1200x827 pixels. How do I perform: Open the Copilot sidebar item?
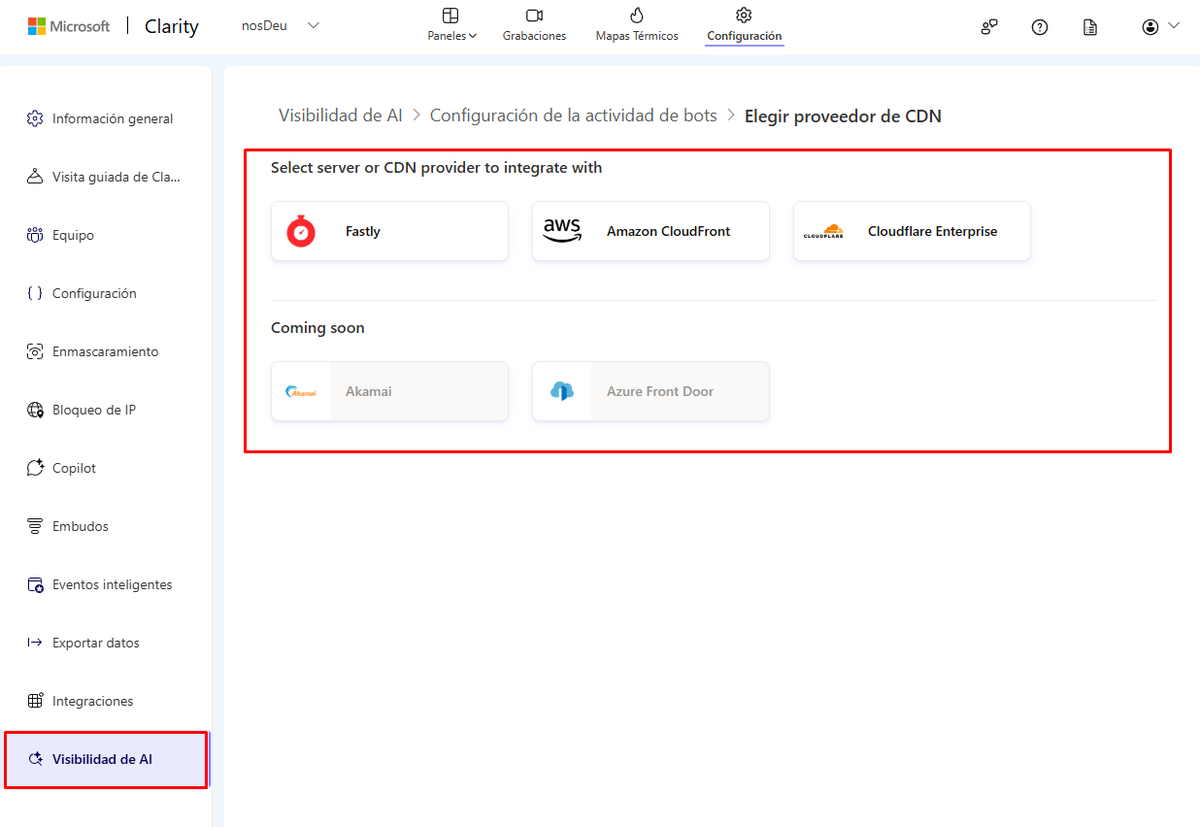(x=106, y=468)
